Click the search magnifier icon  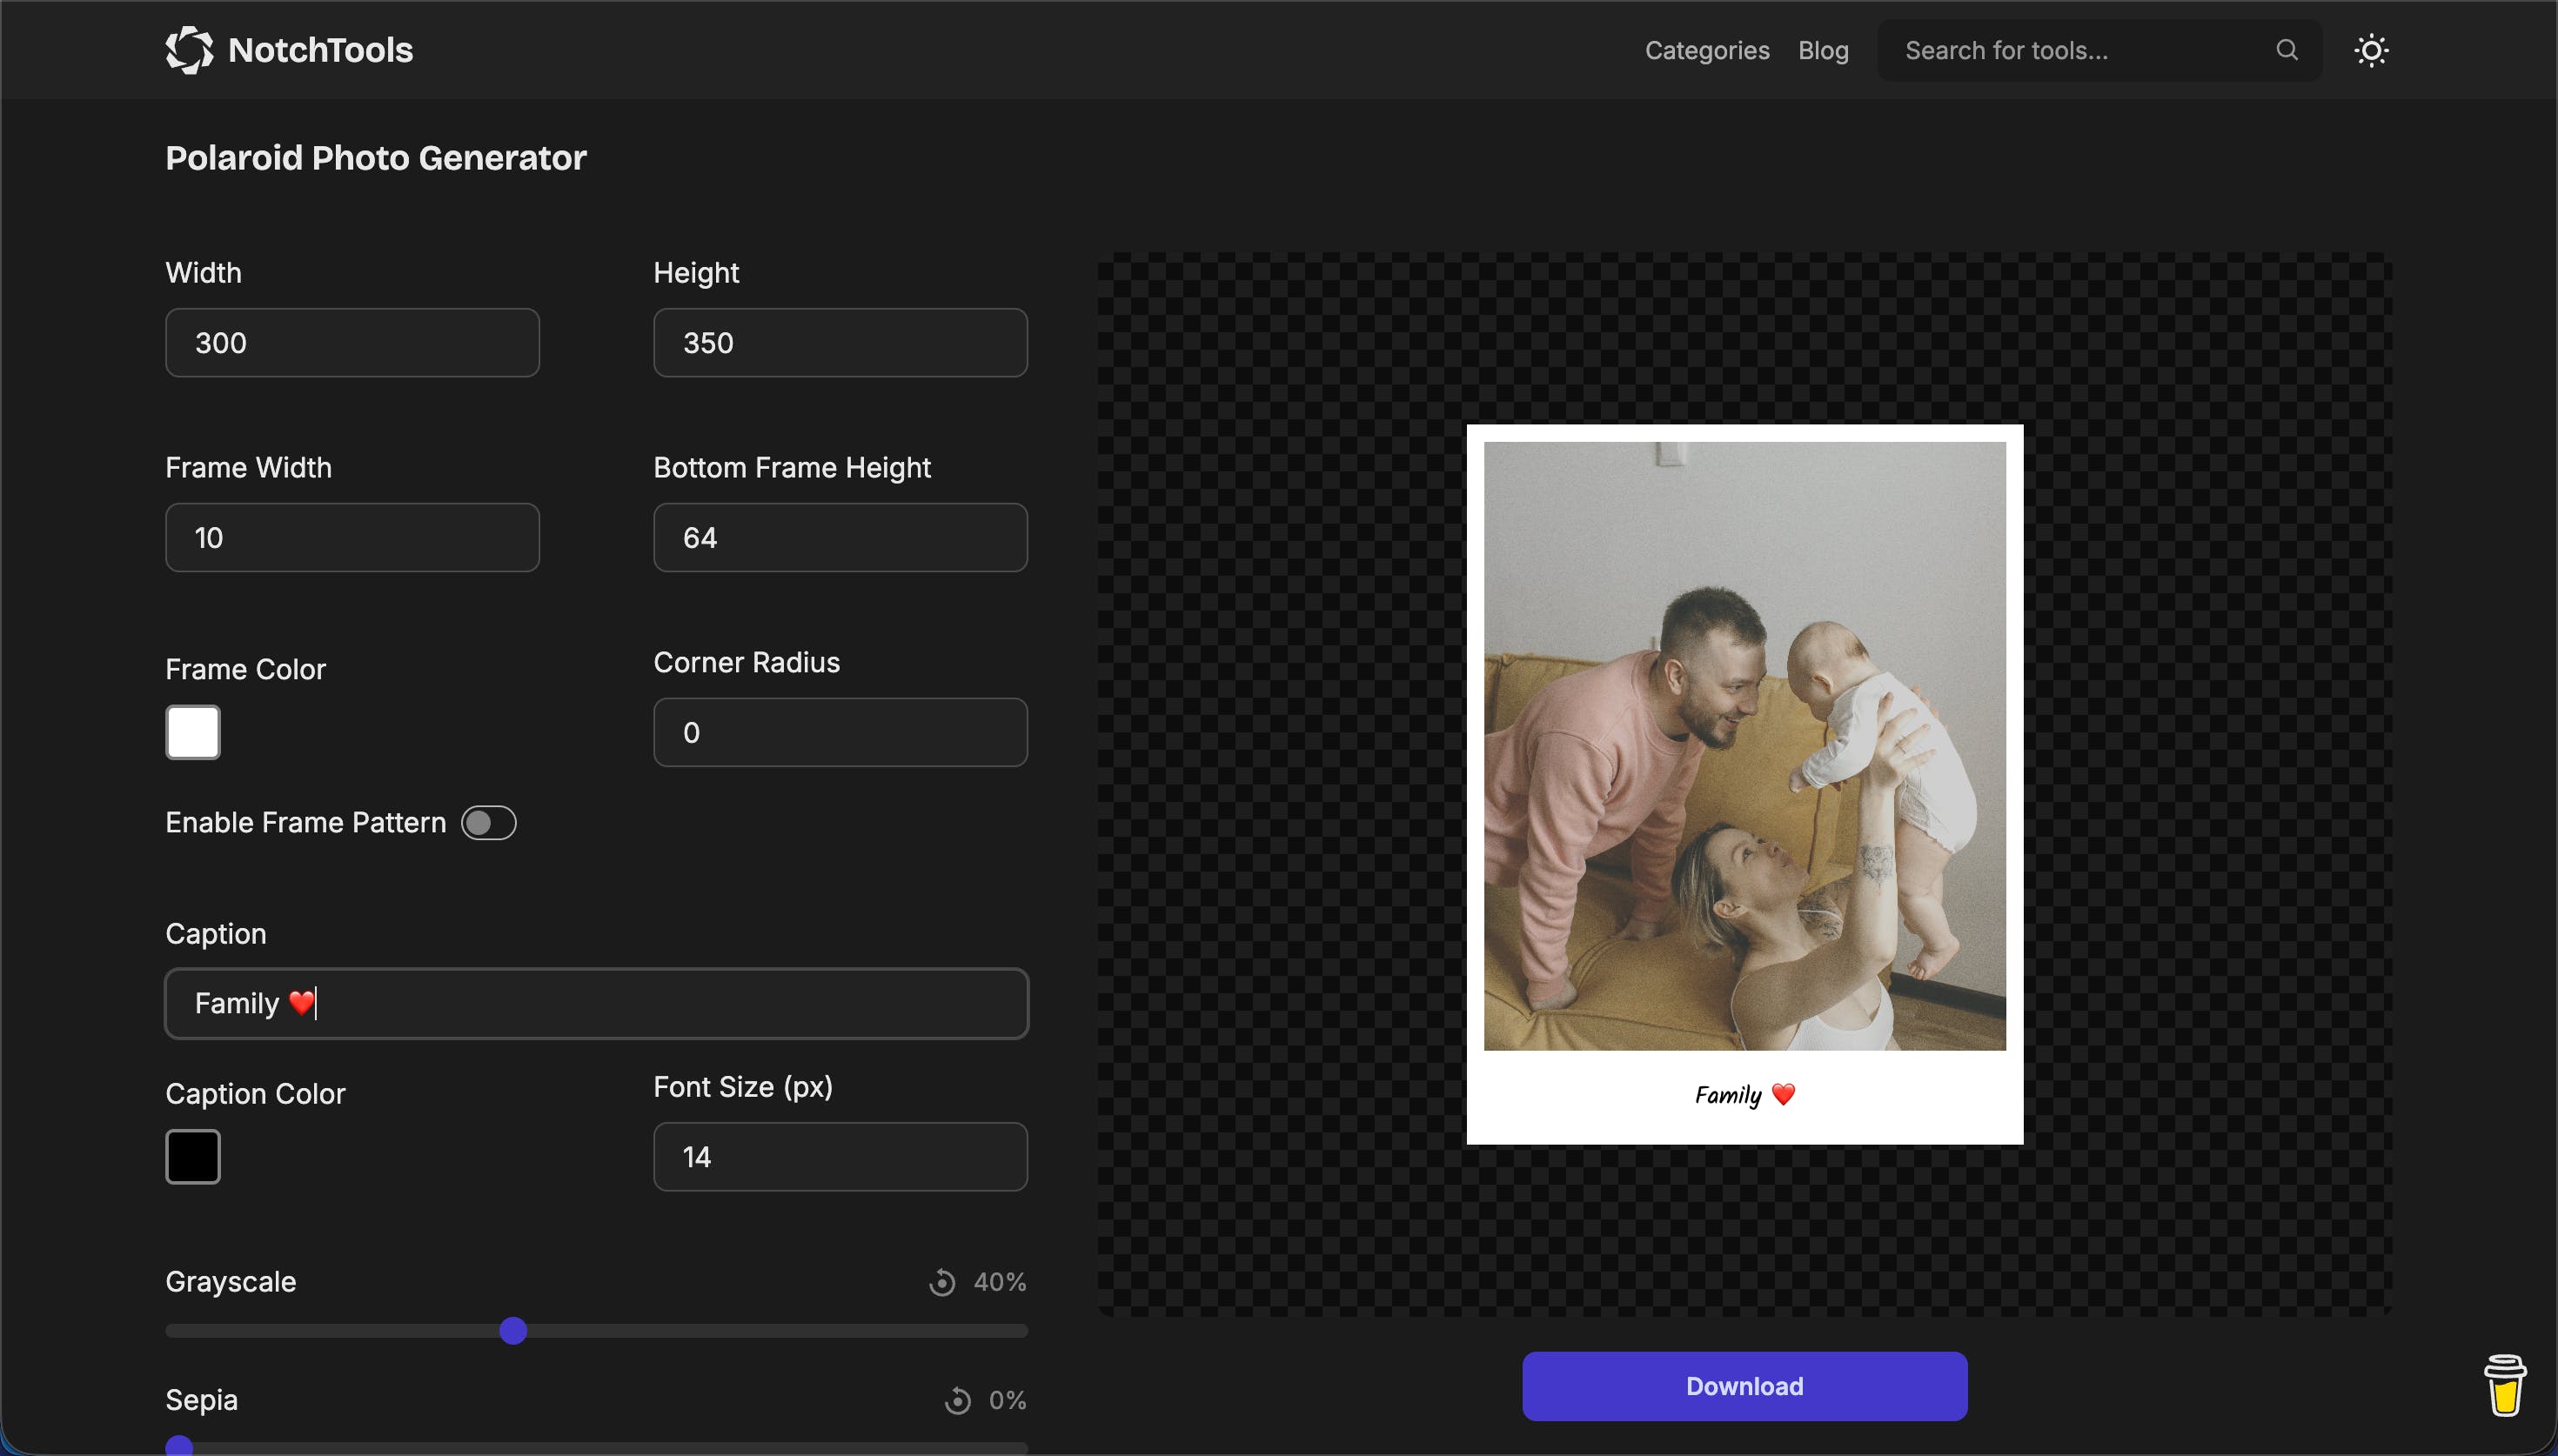(x=2286, y=50)
